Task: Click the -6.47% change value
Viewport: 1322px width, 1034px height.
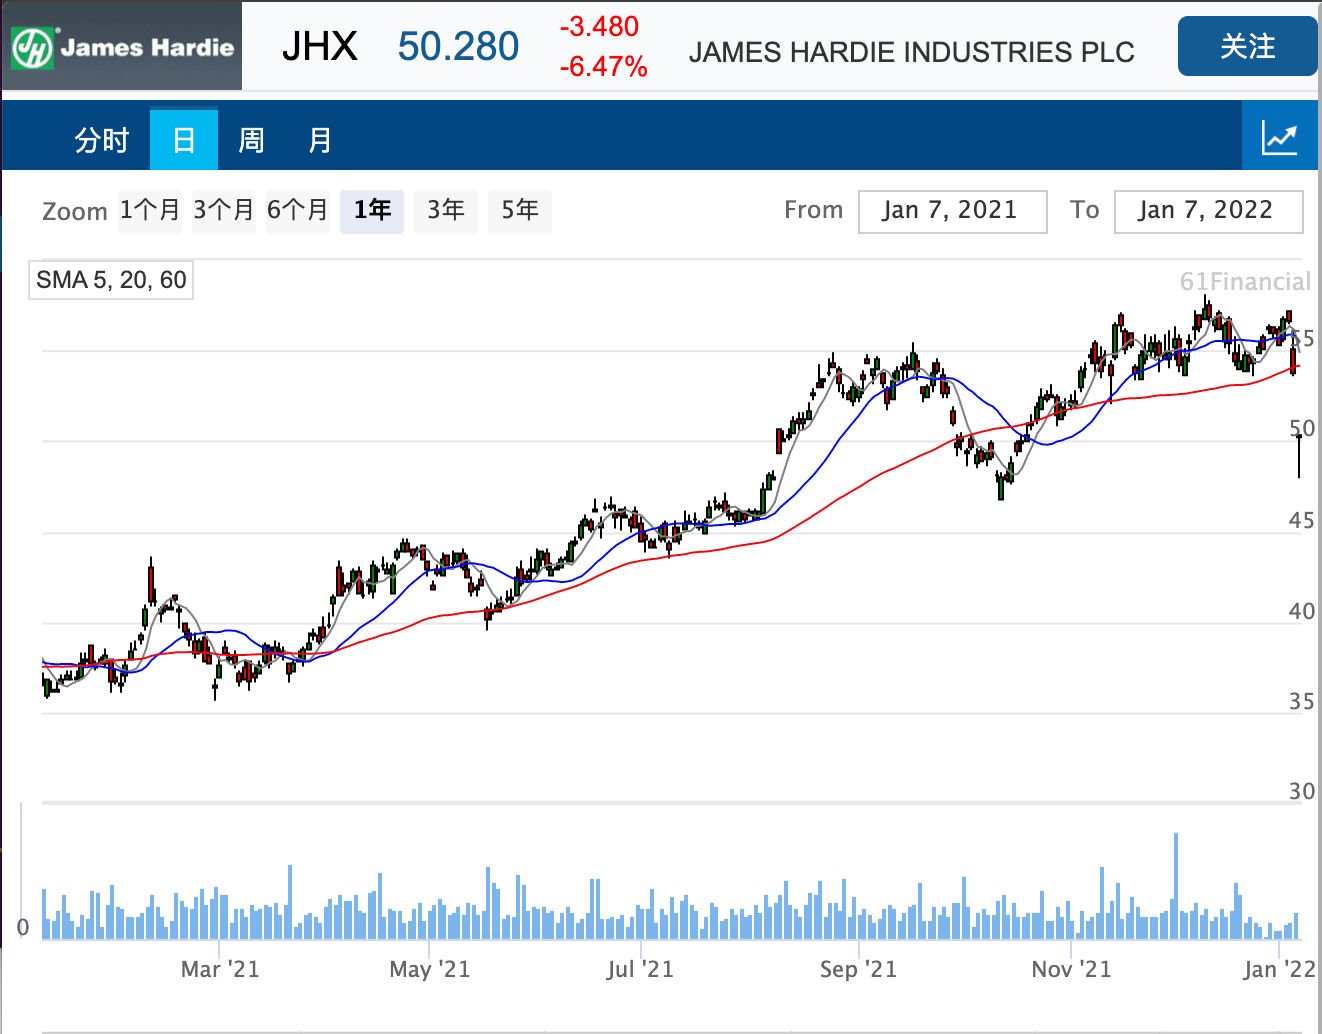Action: click(x=603, y=67)
